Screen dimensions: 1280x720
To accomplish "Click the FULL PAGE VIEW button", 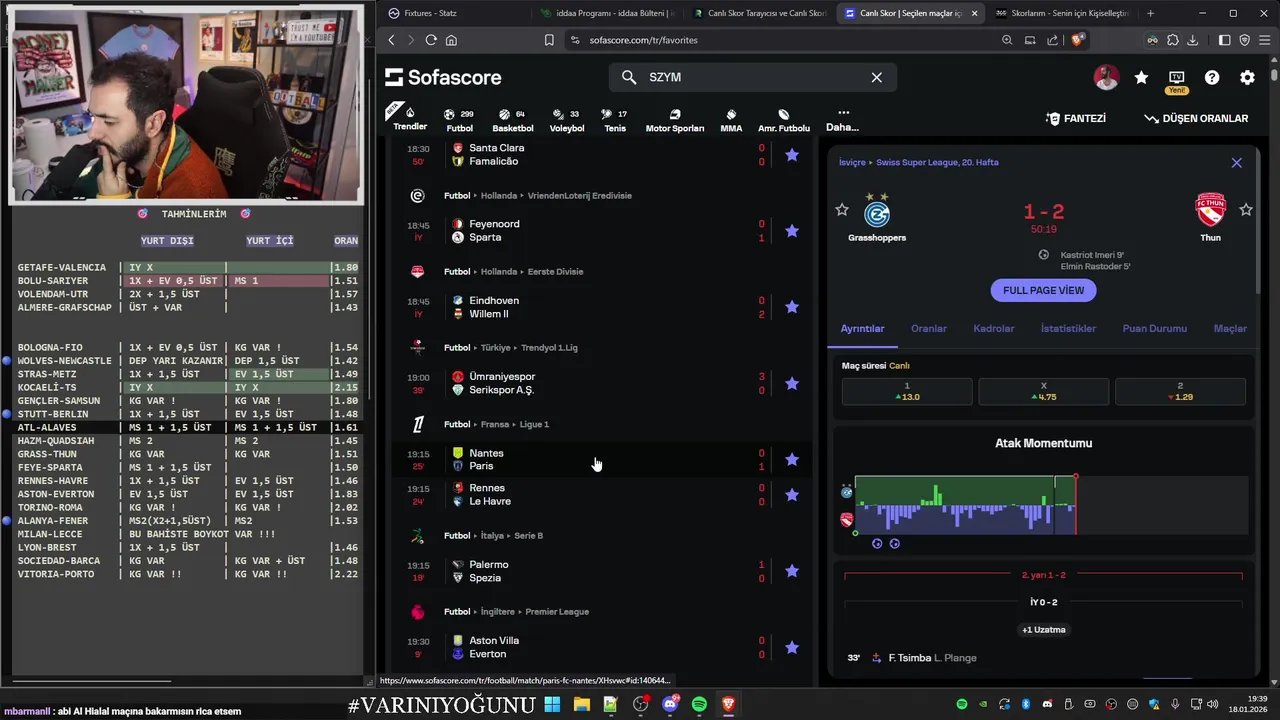I will click(x=1043, y=290).
